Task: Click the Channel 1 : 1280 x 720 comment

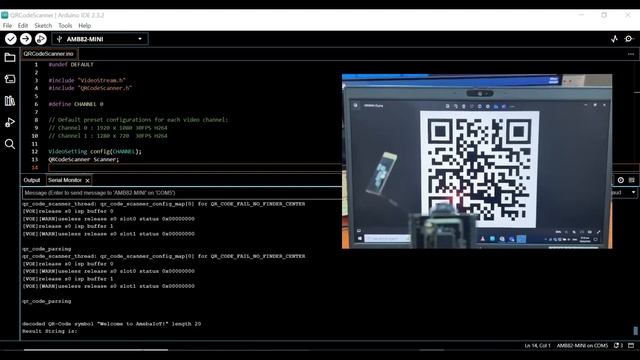Action: click(x=108, y=136)
